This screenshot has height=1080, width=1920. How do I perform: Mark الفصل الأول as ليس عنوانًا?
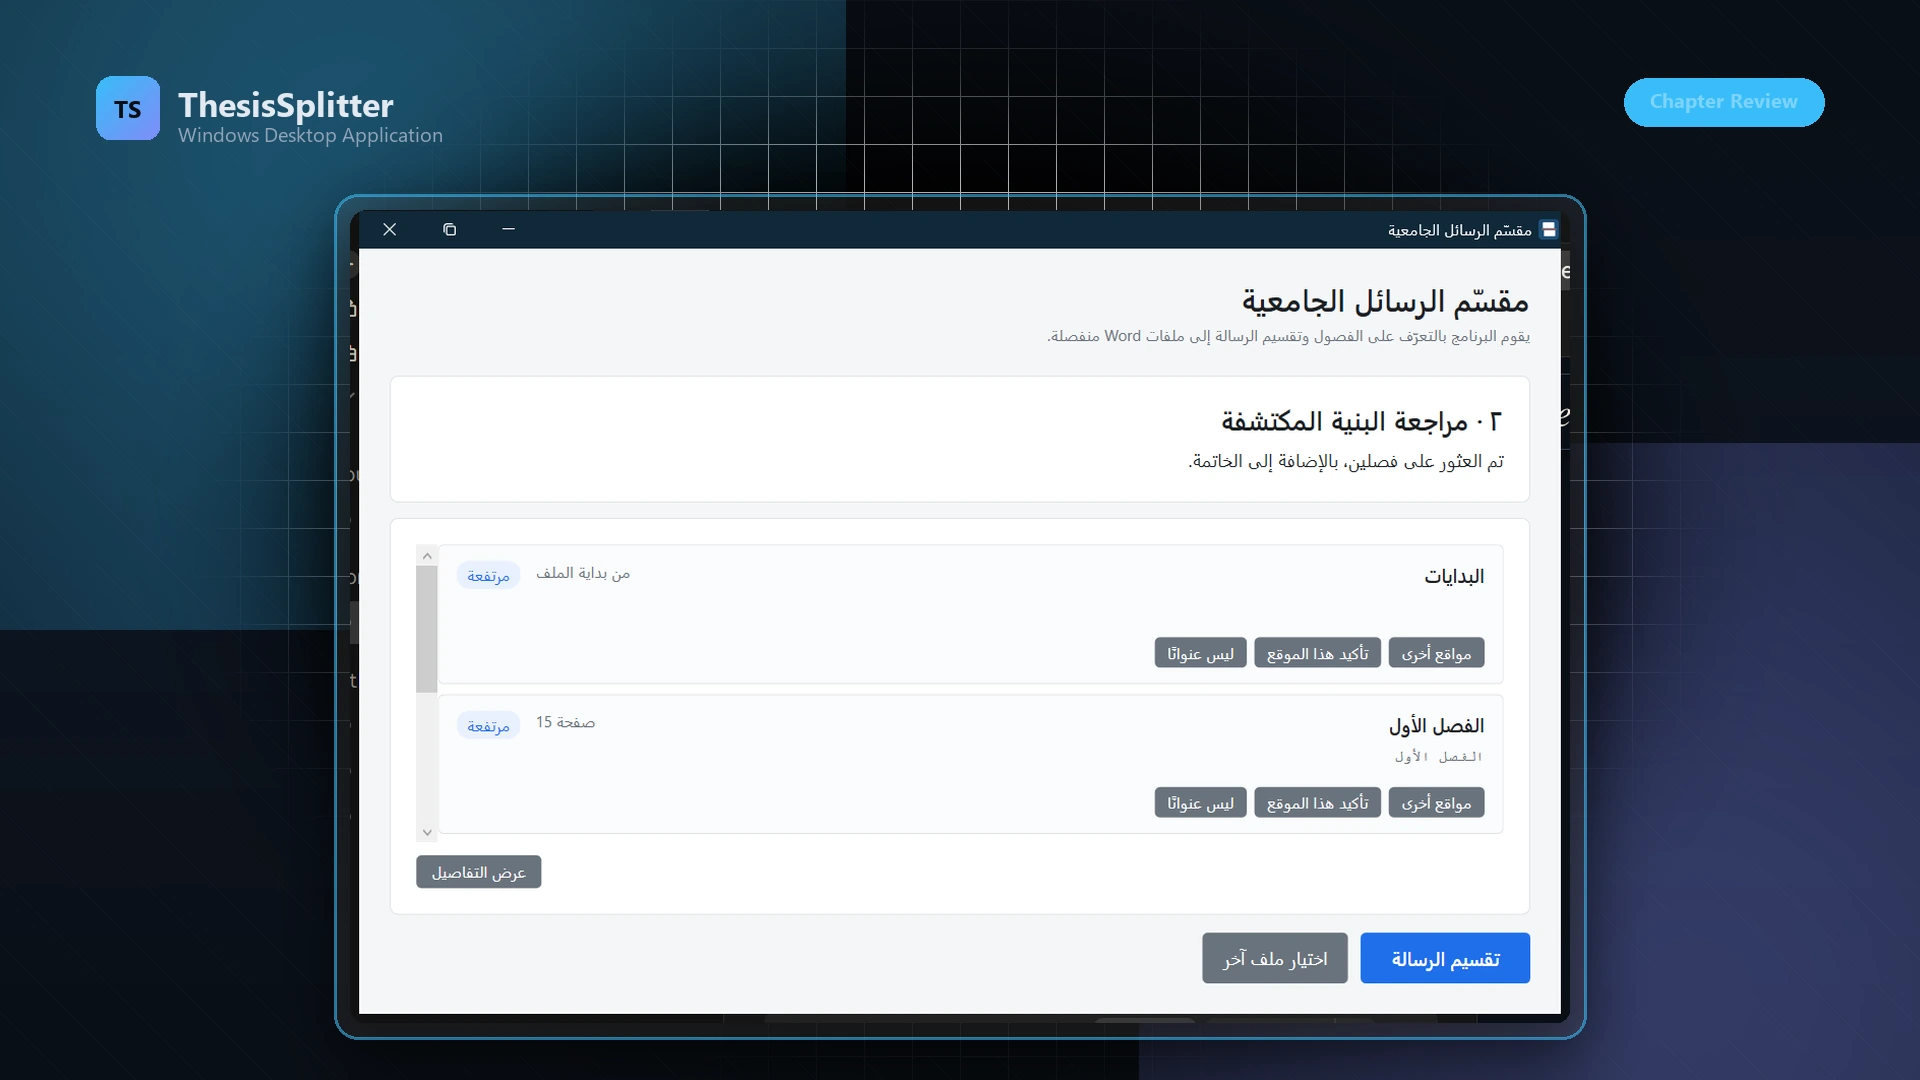[x=1200, y=802]
